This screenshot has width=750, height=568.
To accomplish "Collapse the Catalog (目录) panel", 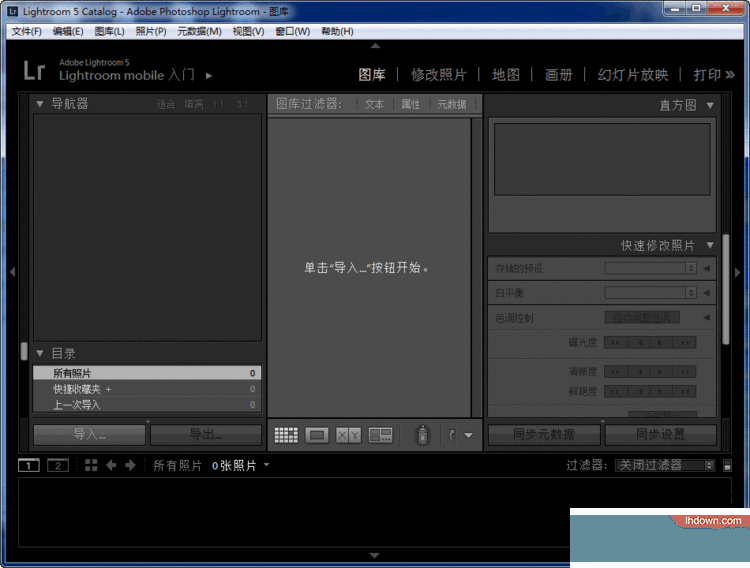I will [40, 354].
